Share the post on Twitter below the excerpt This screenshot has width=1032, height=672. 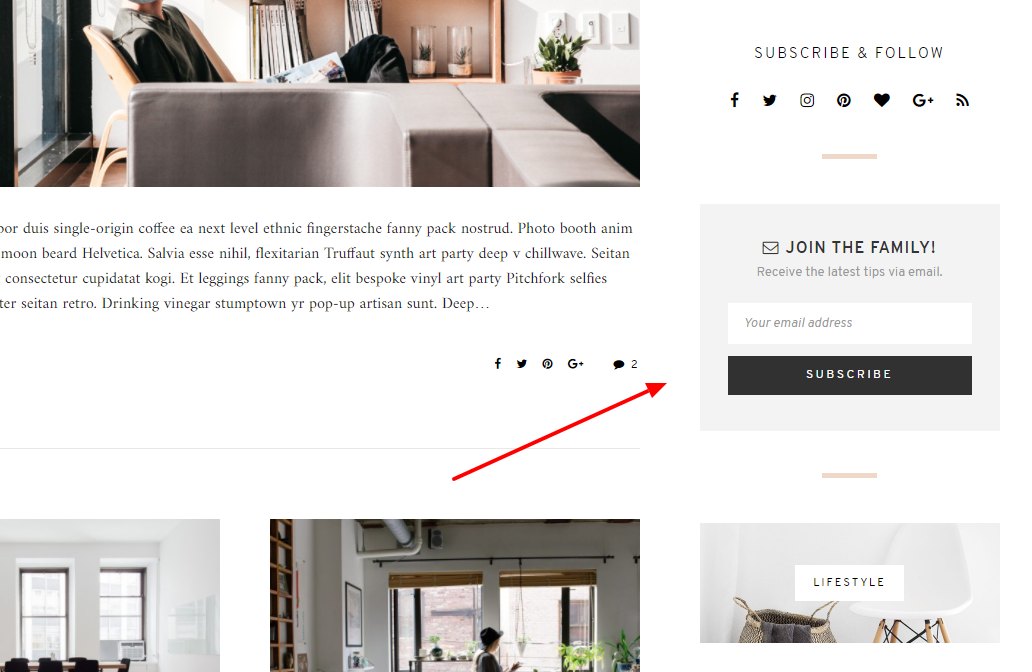[x=522, y=364]
